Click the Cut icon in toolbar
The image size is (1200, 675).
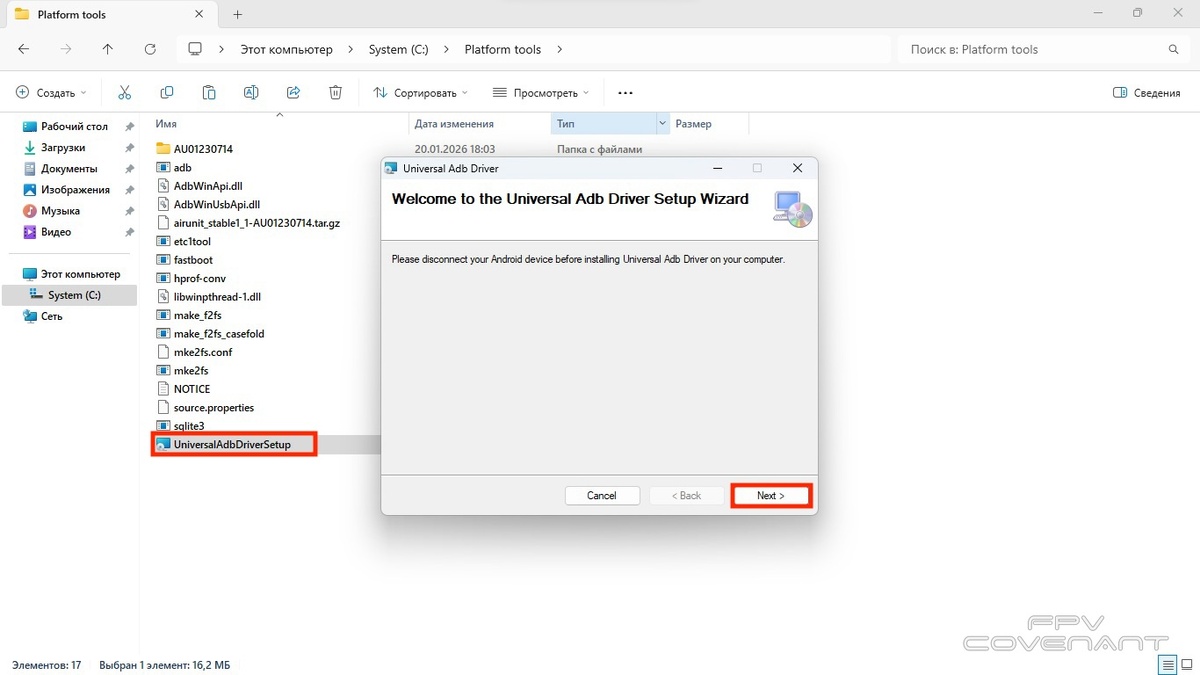point(125,92)
